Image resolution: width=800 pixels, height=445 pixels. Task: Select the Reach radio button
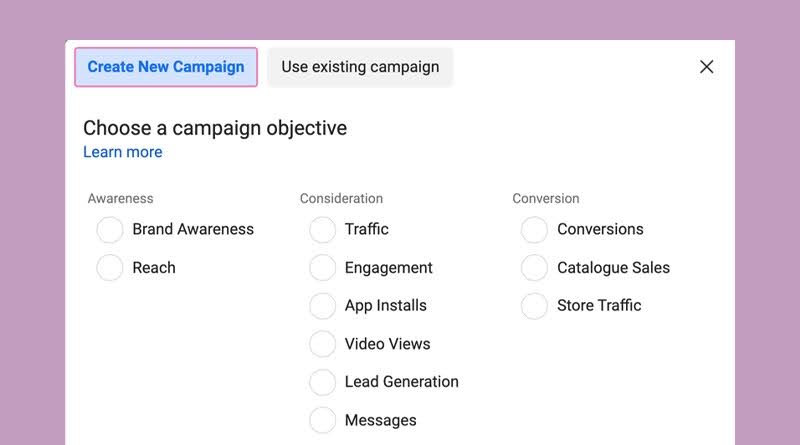(x=110, y=268)
